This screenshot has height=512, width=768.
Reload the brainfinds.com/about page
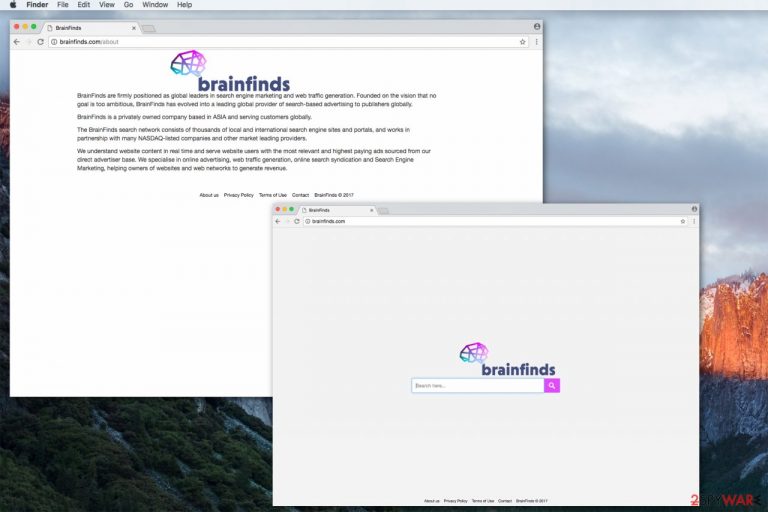41,42
